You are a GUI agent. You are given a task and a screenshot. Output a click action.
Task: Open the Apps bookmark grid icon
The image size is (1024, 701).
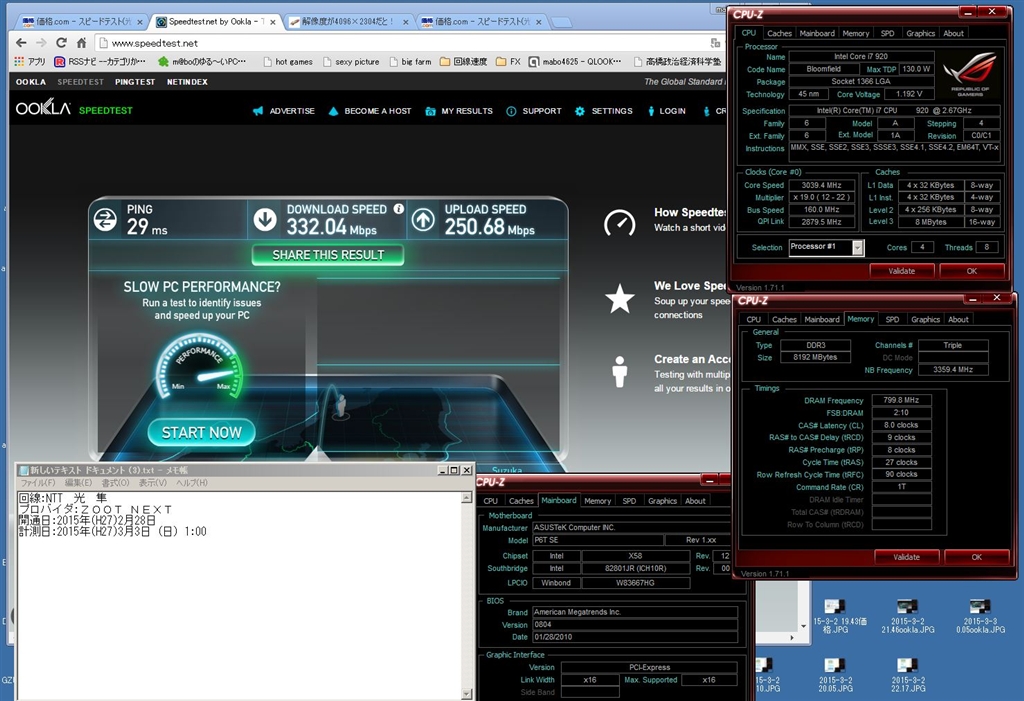(20, 61)
